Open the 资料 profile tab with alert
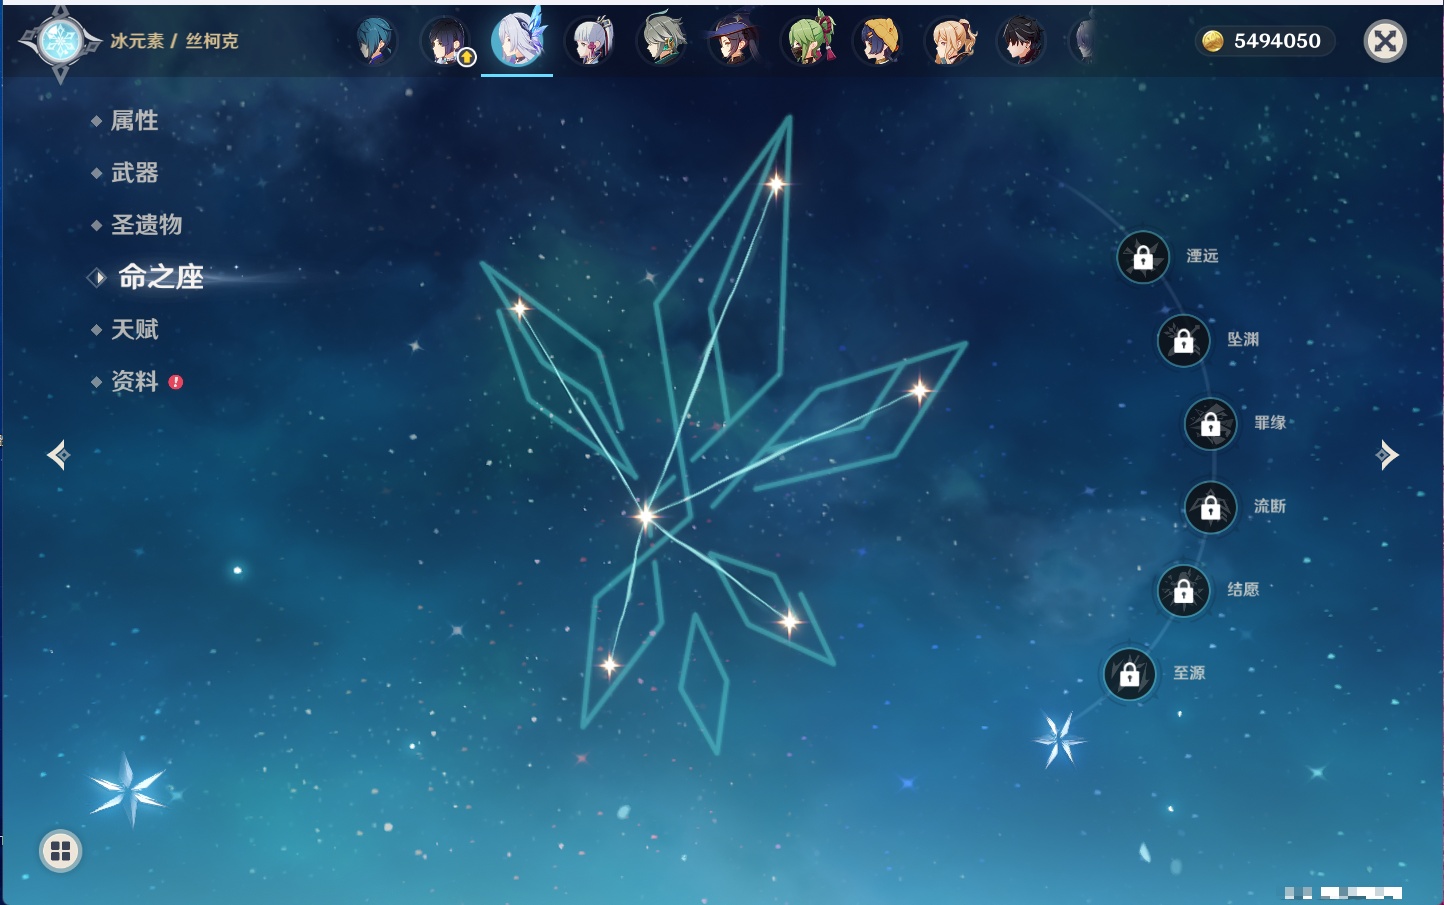1444x905 pixels. [134, 382]
